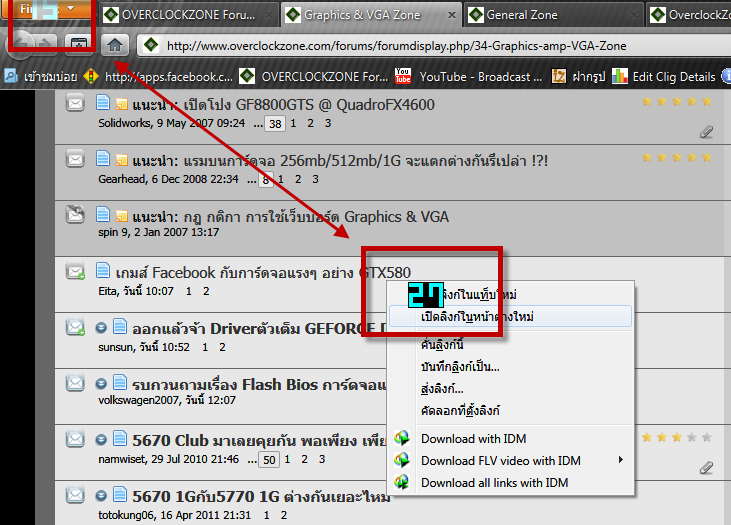Jump to first unread in 5670 1G thread
Screen dimensions: 731x525
101,496
